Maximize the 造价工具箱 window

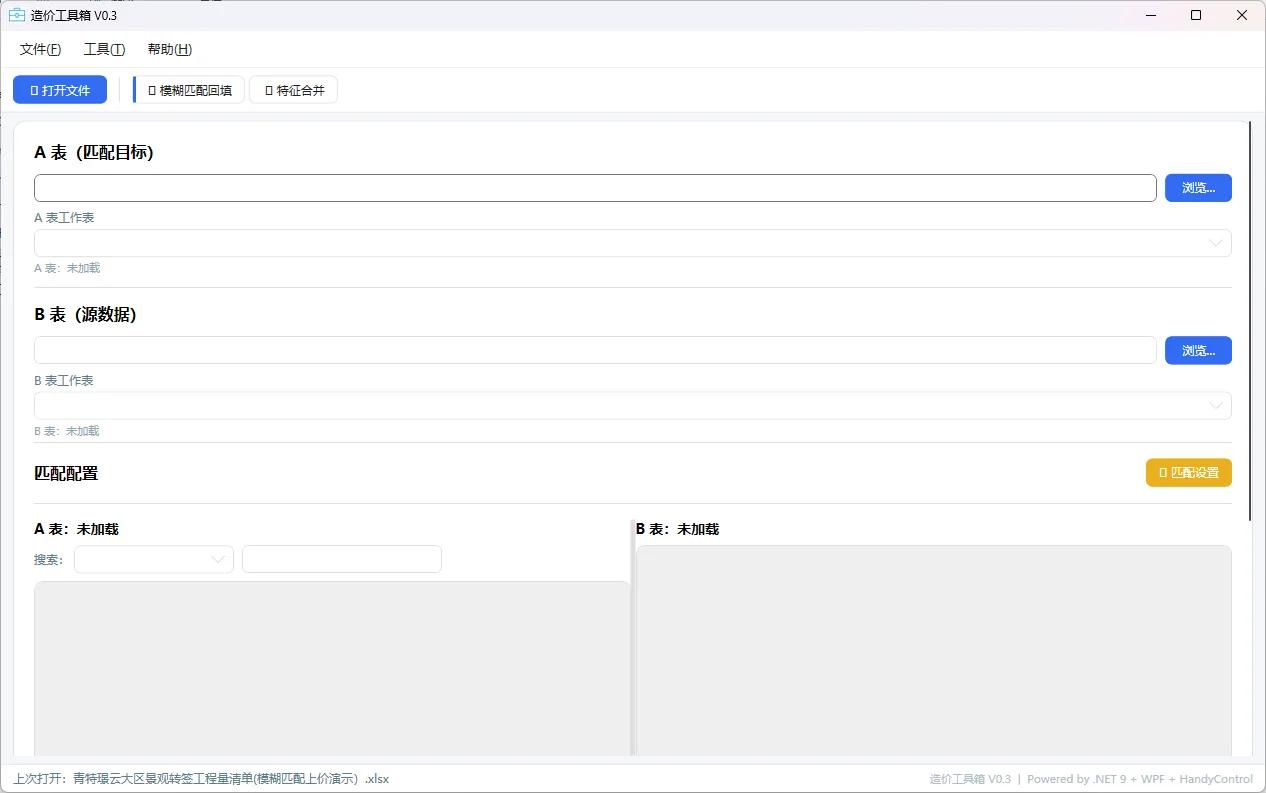(1196, 15)
